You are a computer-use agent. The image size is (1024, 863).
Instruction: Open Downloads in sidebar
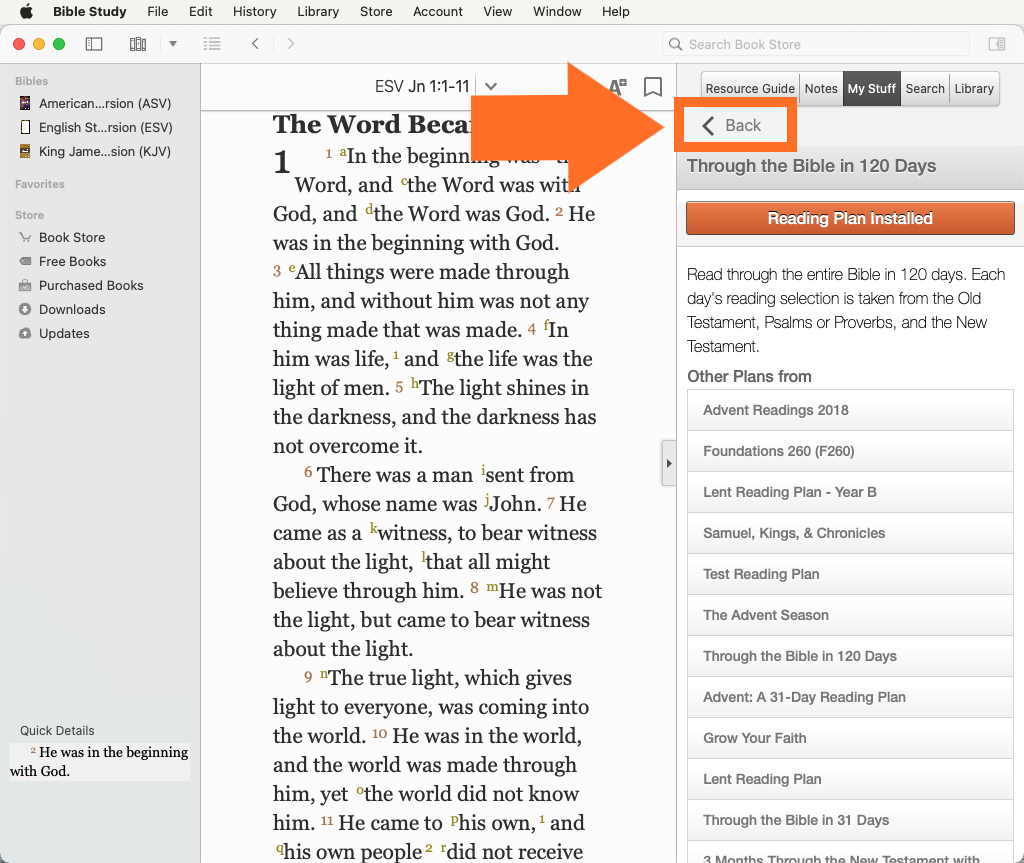(x=72, y=310)
